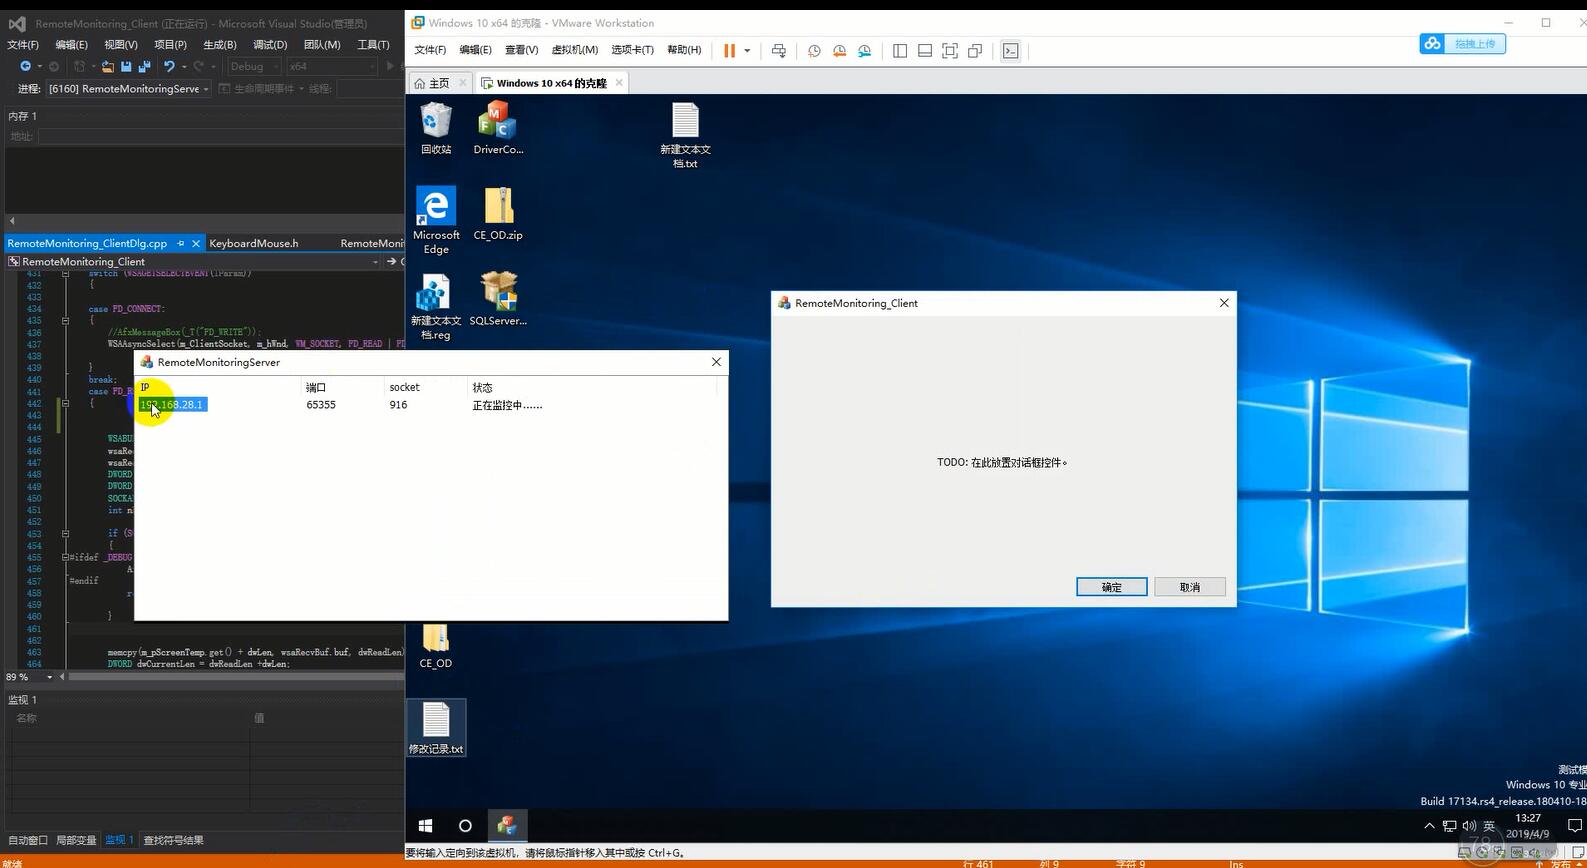The width and height of the screenshot is (1587, 868).
Task: Click the 确定 button in RemoteMonitoring_Client
Action: click(x=1111, y=587)
